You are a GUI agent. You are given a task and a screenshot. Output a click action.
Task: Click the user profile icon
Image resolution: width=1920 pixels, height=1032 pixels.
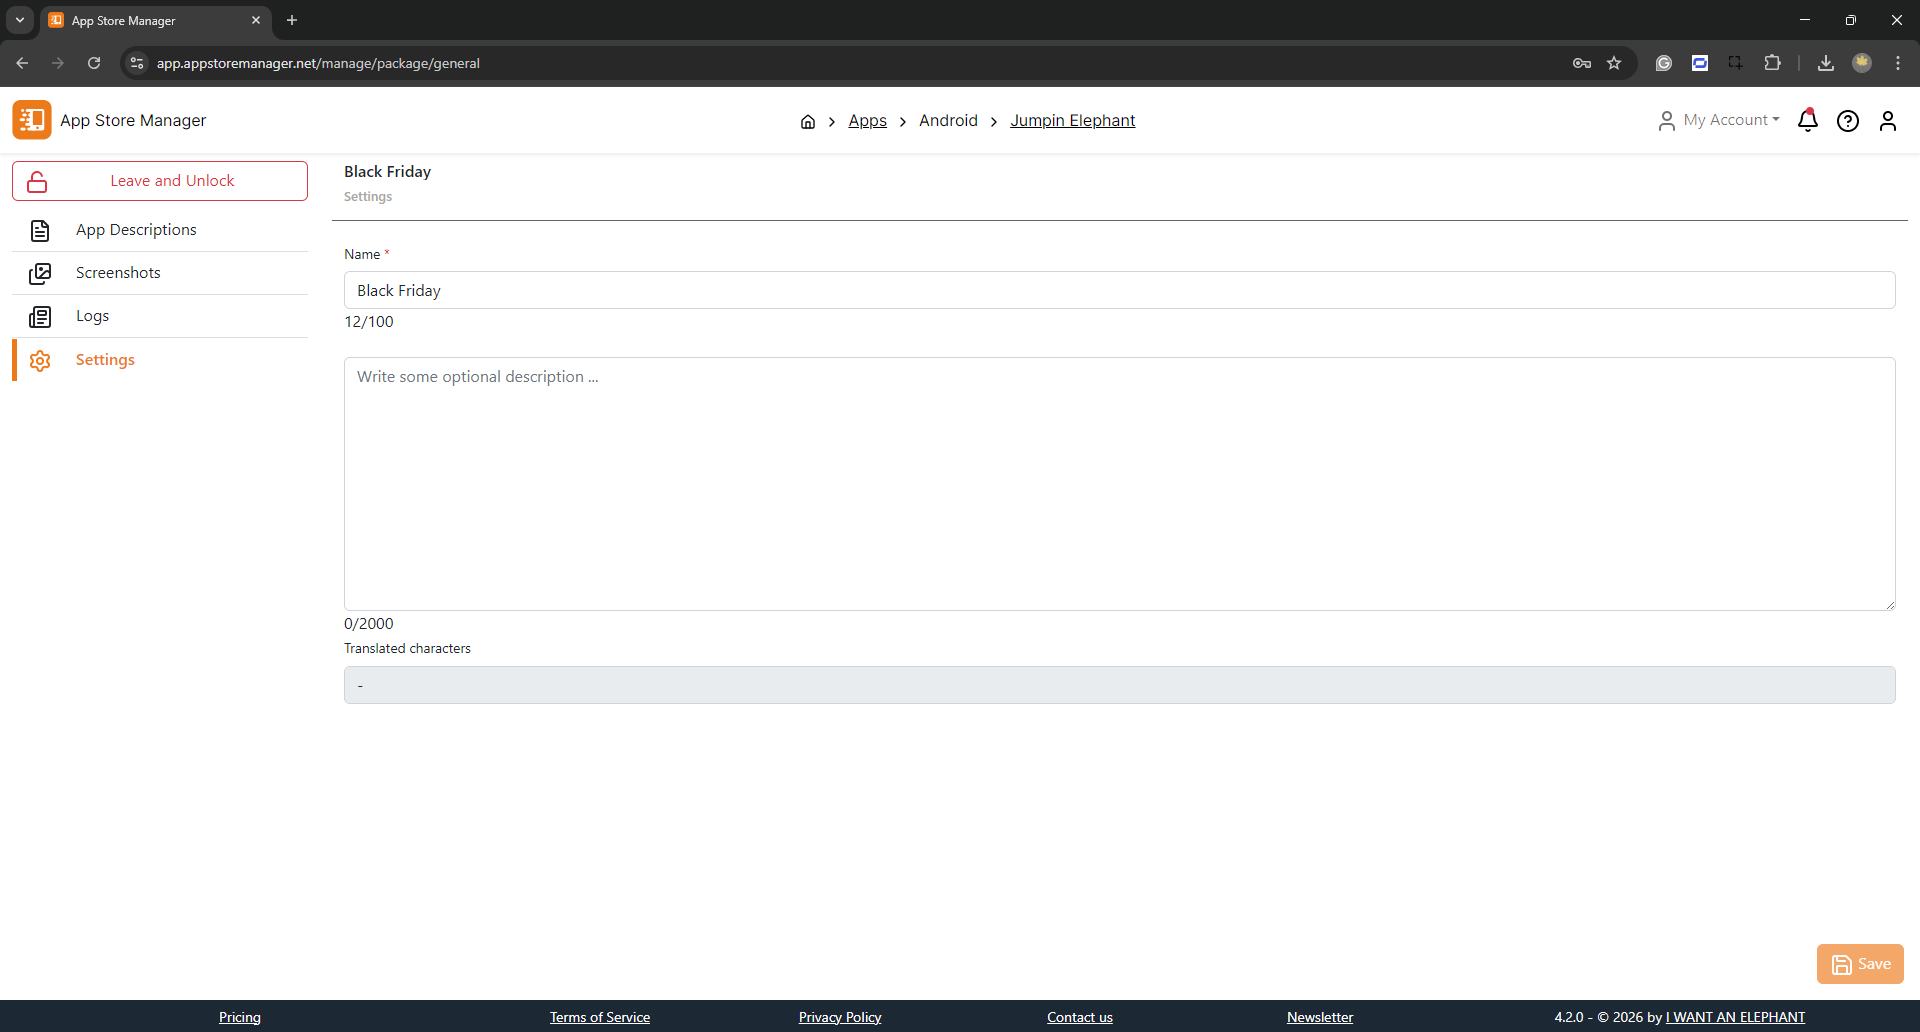(1887, 121)
